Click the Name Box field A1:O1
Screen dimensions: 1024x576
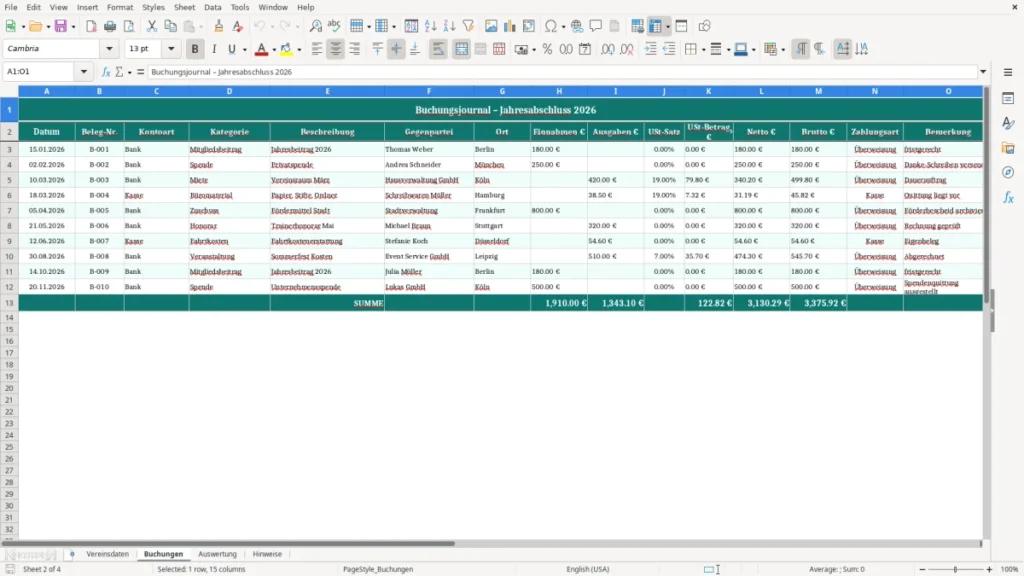[x=40, y=72]
